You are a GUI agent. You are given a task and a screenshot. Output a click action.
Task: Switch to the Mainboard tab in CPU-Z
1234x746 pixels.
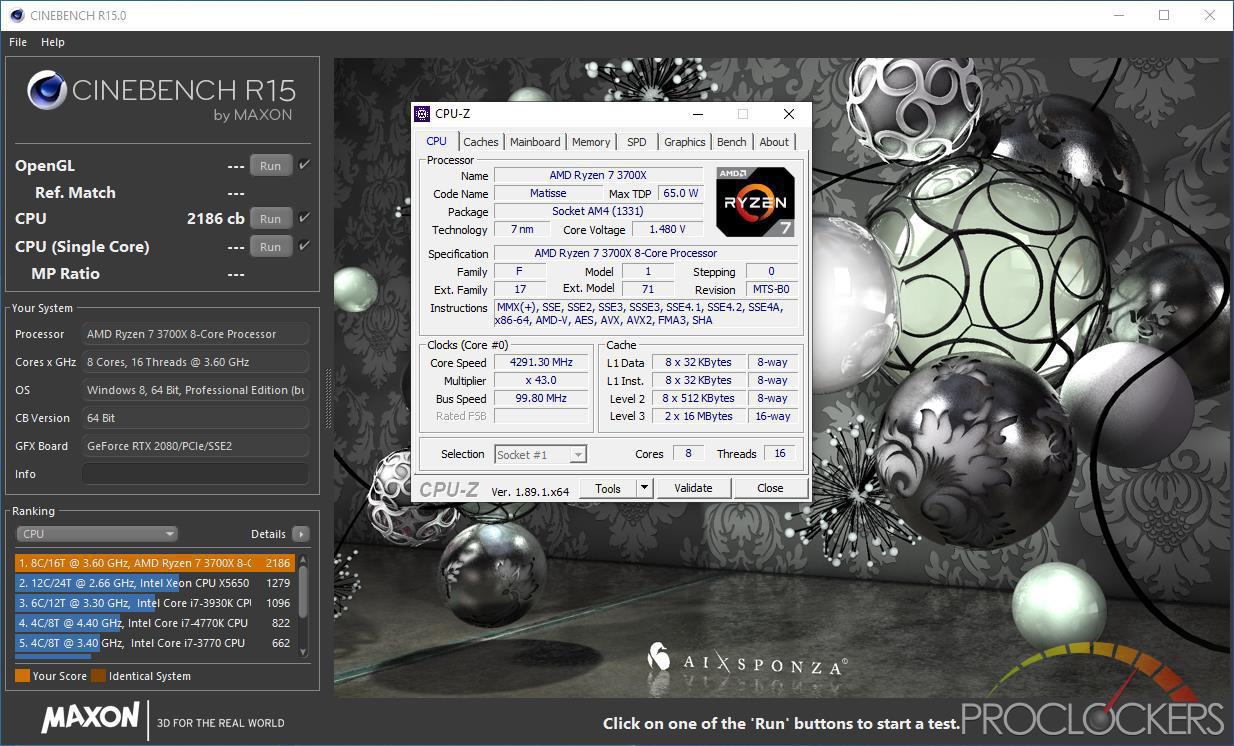535,142
